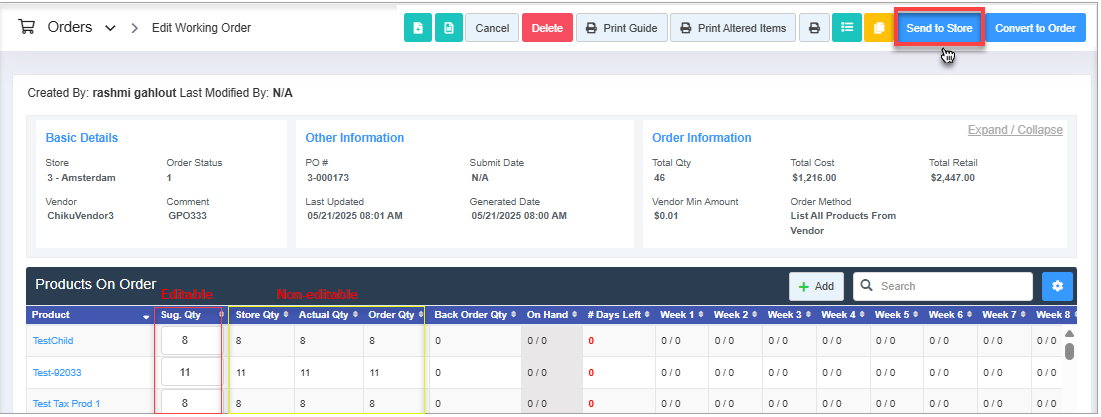Click store value 3 - Amsterdam
1101x417 pixels.
point(81,178)
